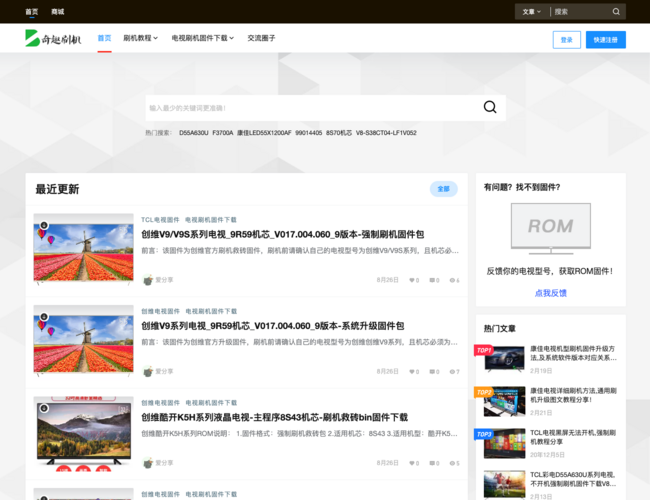
Task: Focus the main keyword search field
Action: coord(313,108)
